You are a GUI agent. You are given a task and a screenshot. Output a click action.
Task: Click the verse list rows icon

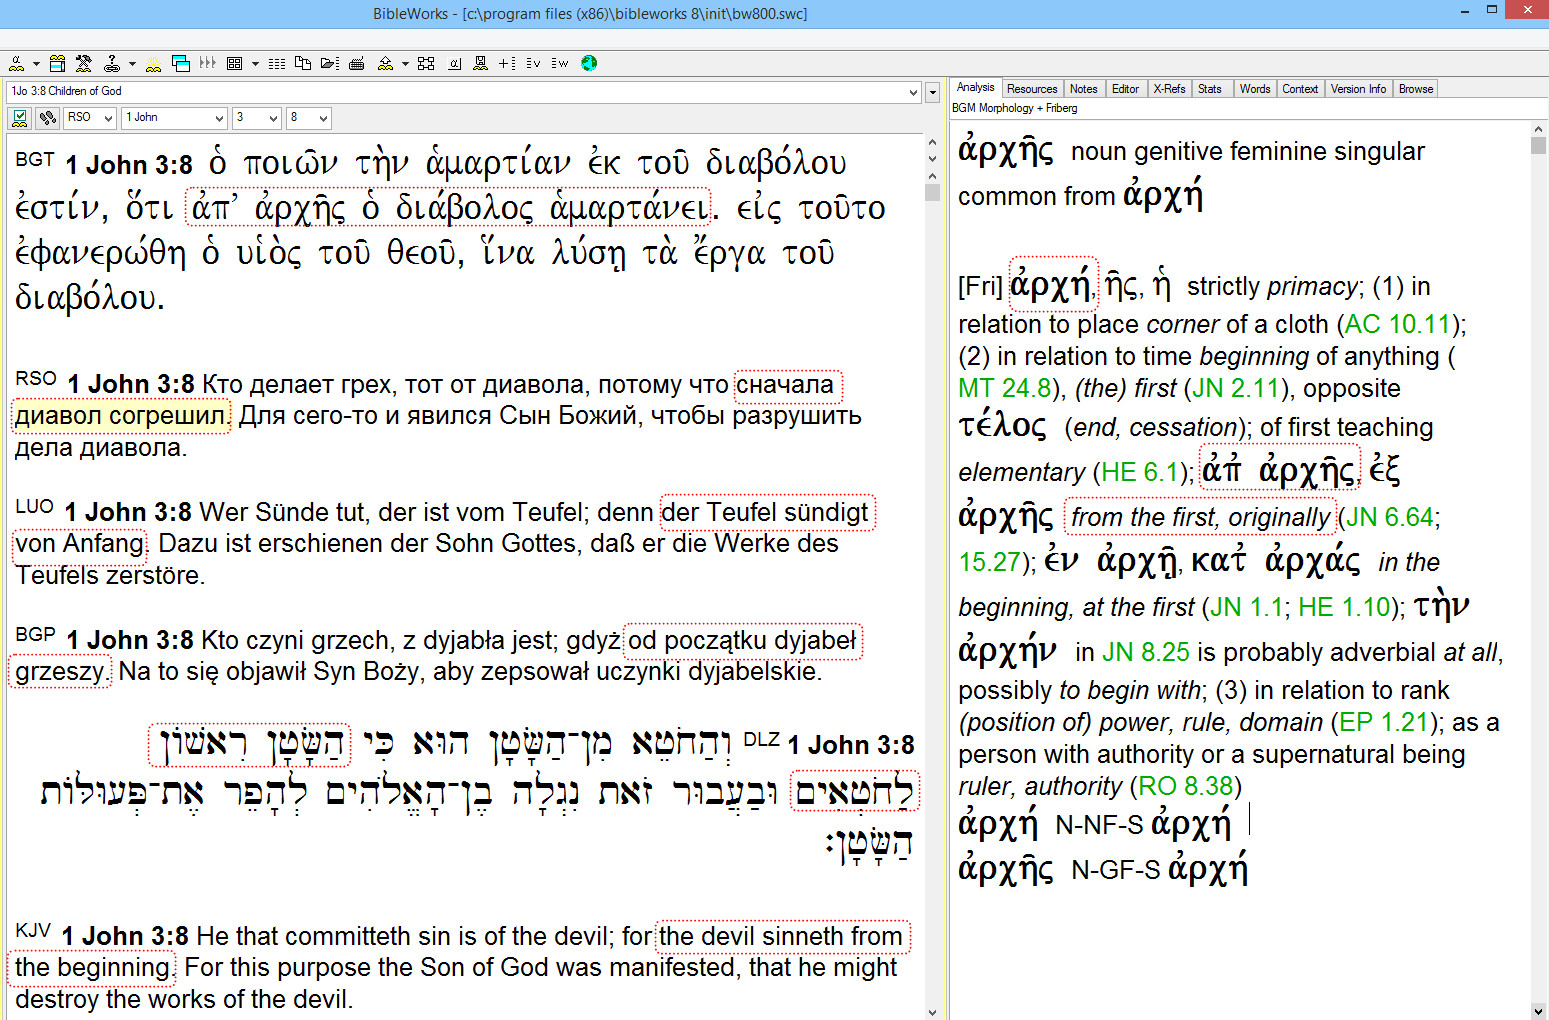coord(277,64)
